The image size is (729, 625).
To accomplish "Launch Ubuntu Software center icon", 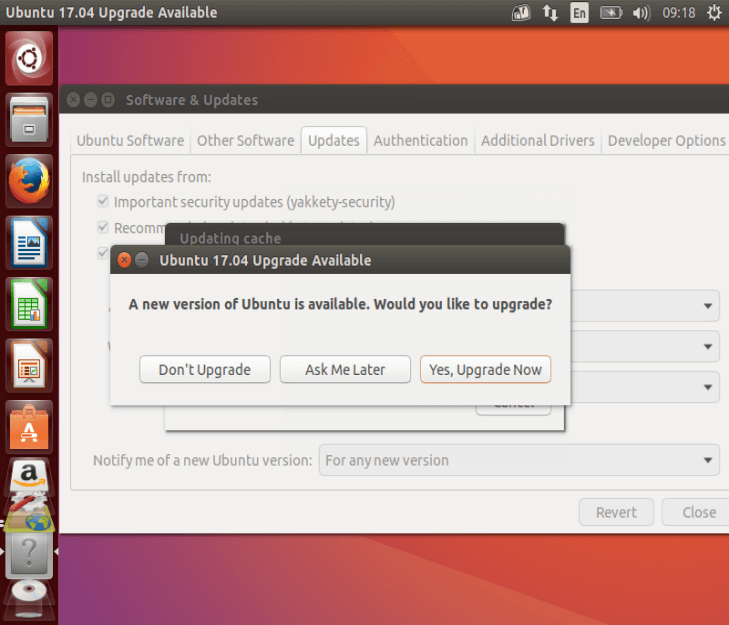I will pyautogui.click(x=29, y=427).
